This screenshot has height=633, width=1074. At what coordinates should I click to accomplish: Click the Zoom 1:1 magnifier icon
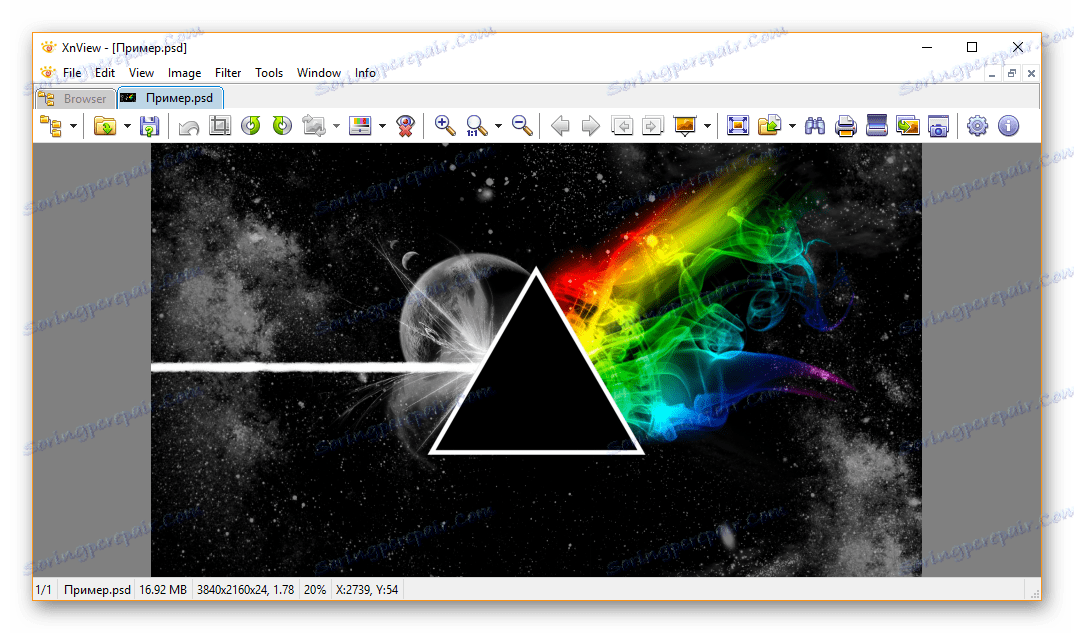(476, 126)
